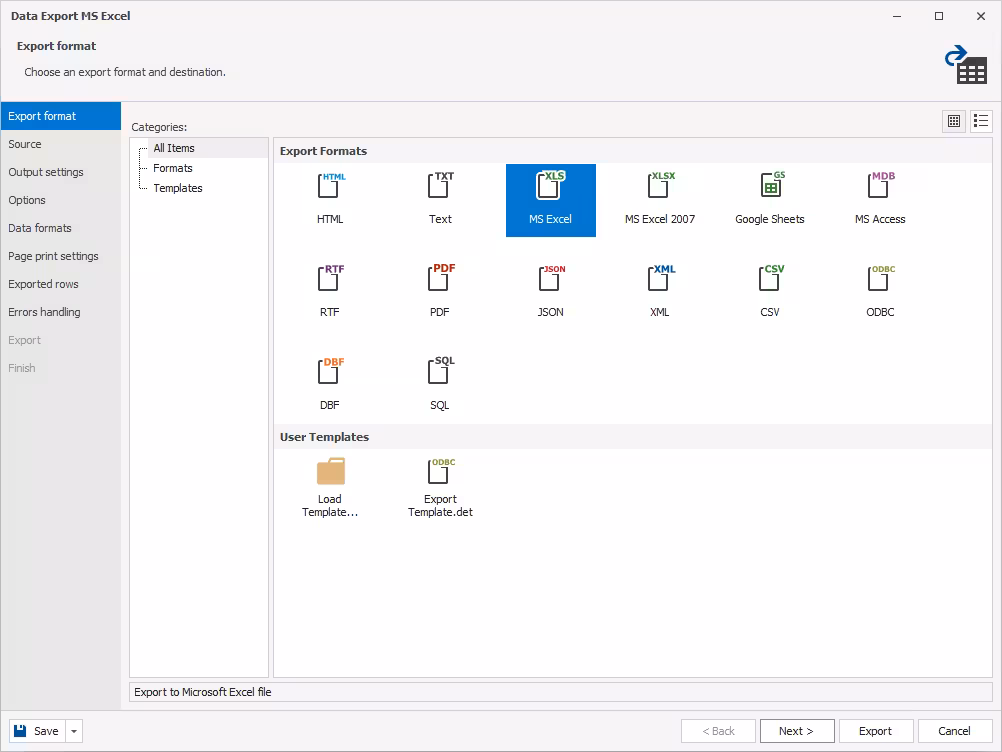Select All Items category
The width and height of the screenshot is (1002, 752).
(x=174, y=148)
